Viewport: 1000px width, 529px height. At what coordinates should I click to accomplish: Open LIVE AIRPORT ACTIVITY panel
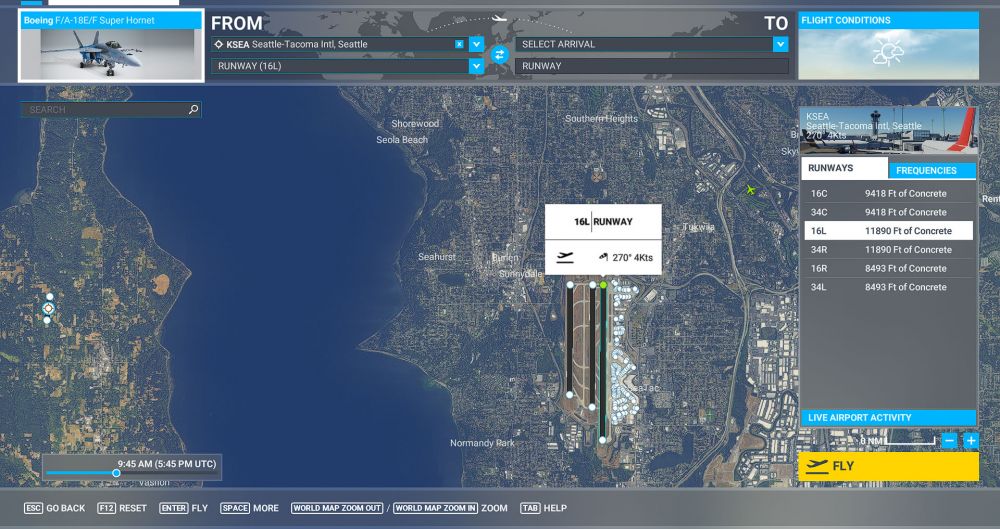[888, 417]
